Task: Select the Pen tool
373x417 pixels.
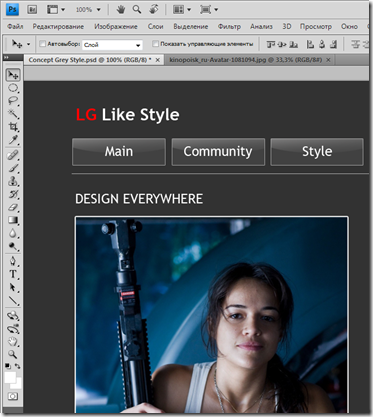Action: tap(13, 261)
